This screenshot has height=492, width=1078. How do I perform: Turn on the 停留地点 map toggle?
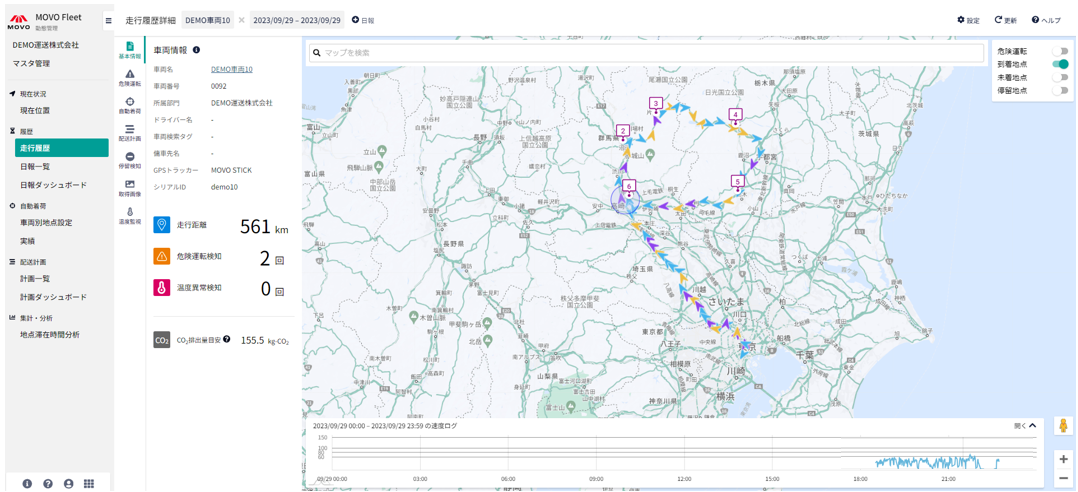(1059, 91)
